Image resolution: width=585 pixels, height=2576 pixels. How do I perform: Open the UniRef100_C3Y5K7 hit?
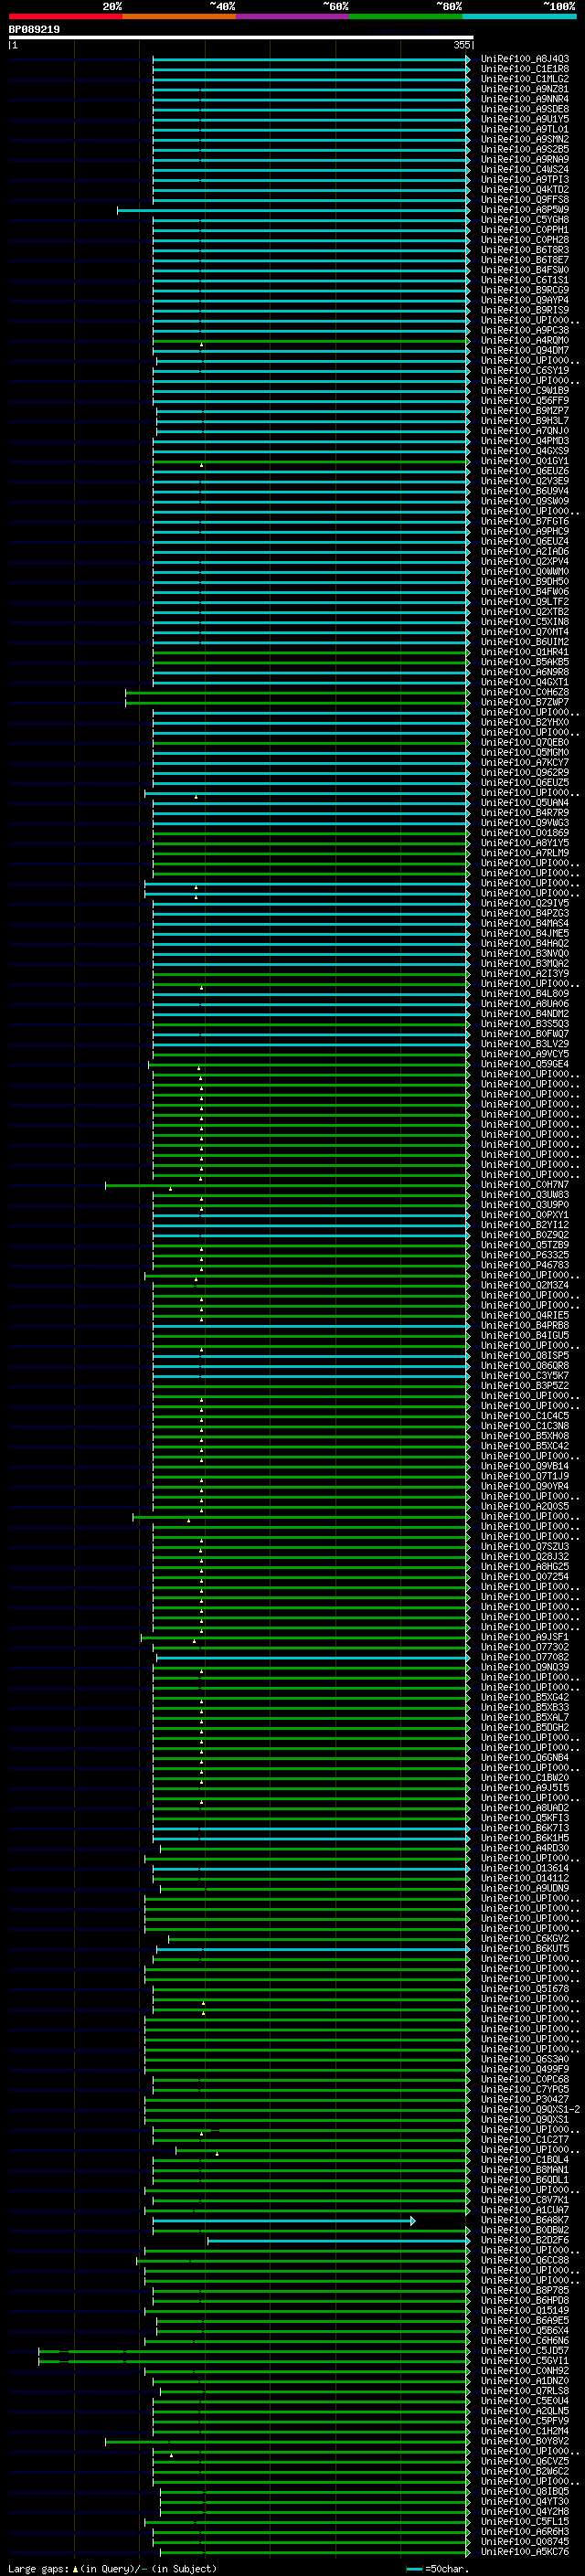pyautogui.click(x=525, y=1376)
